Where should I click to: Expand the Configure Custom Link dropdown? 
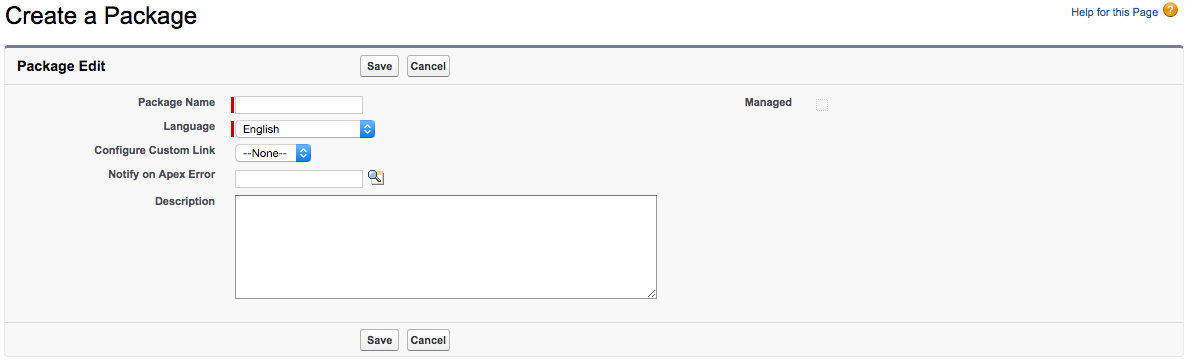pos(274,153)
